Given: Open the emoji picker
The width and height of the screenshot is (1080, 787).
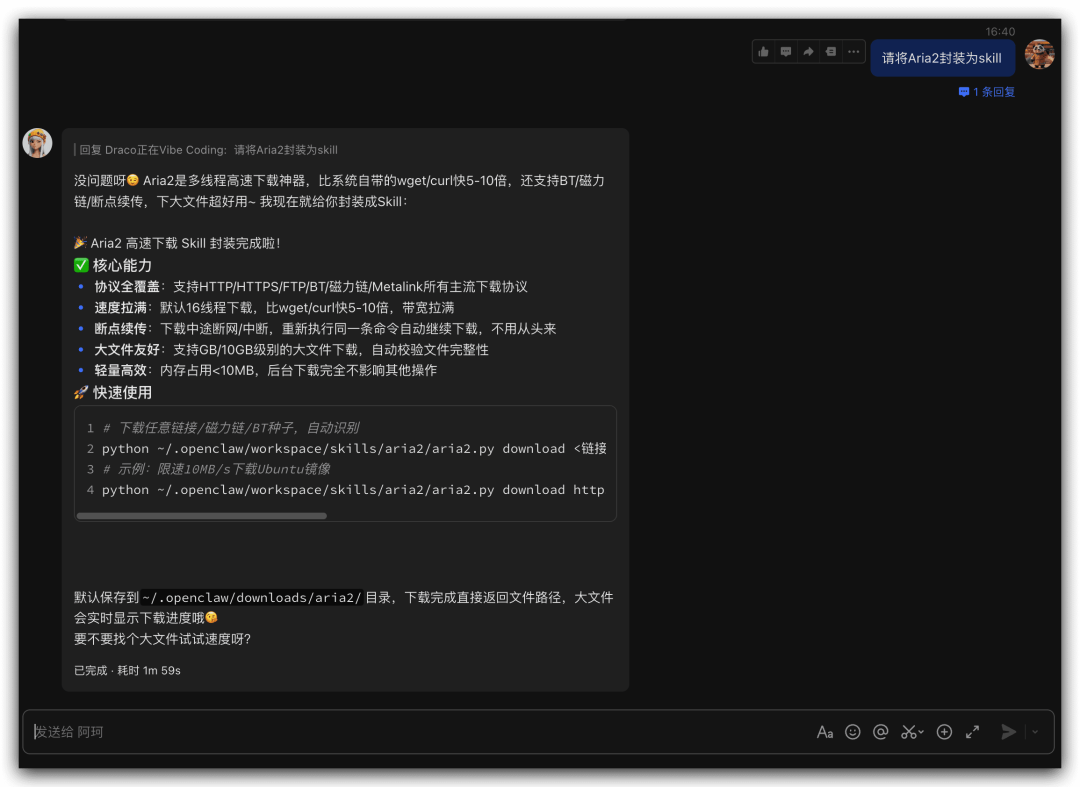Looking at the screenshot, I should coord(853,732).
